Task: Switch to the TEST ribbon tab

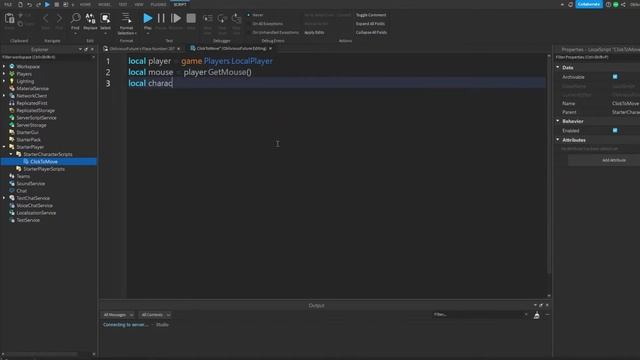Action: 123,4
